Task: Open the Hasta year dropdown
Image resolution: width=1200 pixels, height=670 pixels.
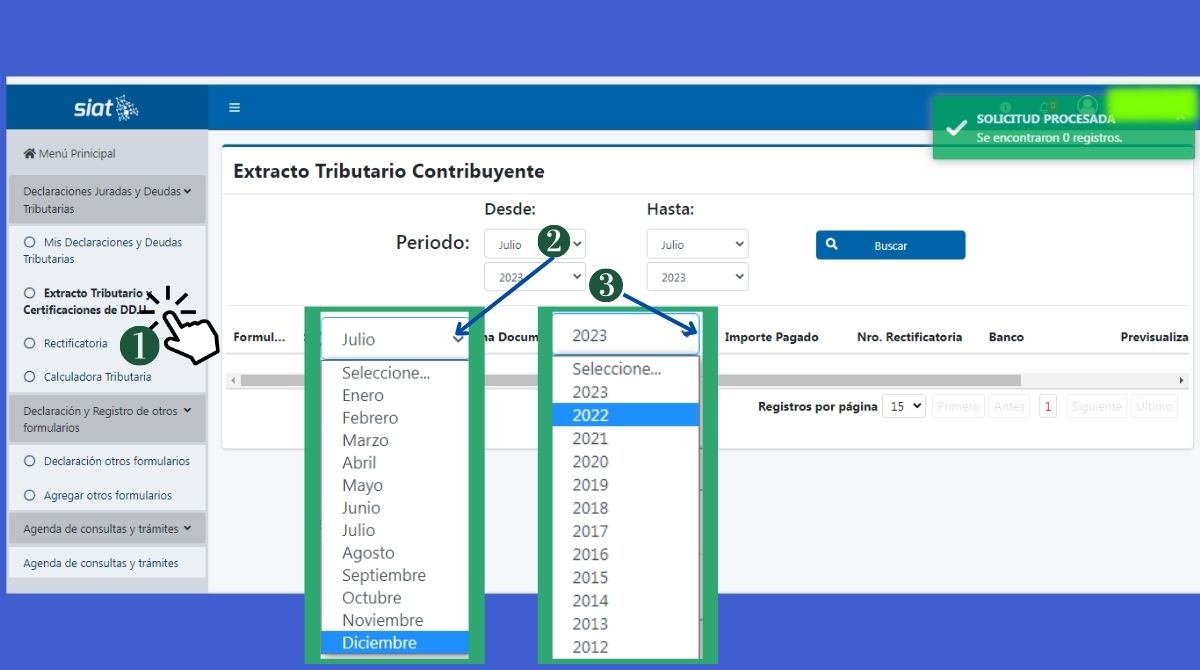Action: [697, 277]
